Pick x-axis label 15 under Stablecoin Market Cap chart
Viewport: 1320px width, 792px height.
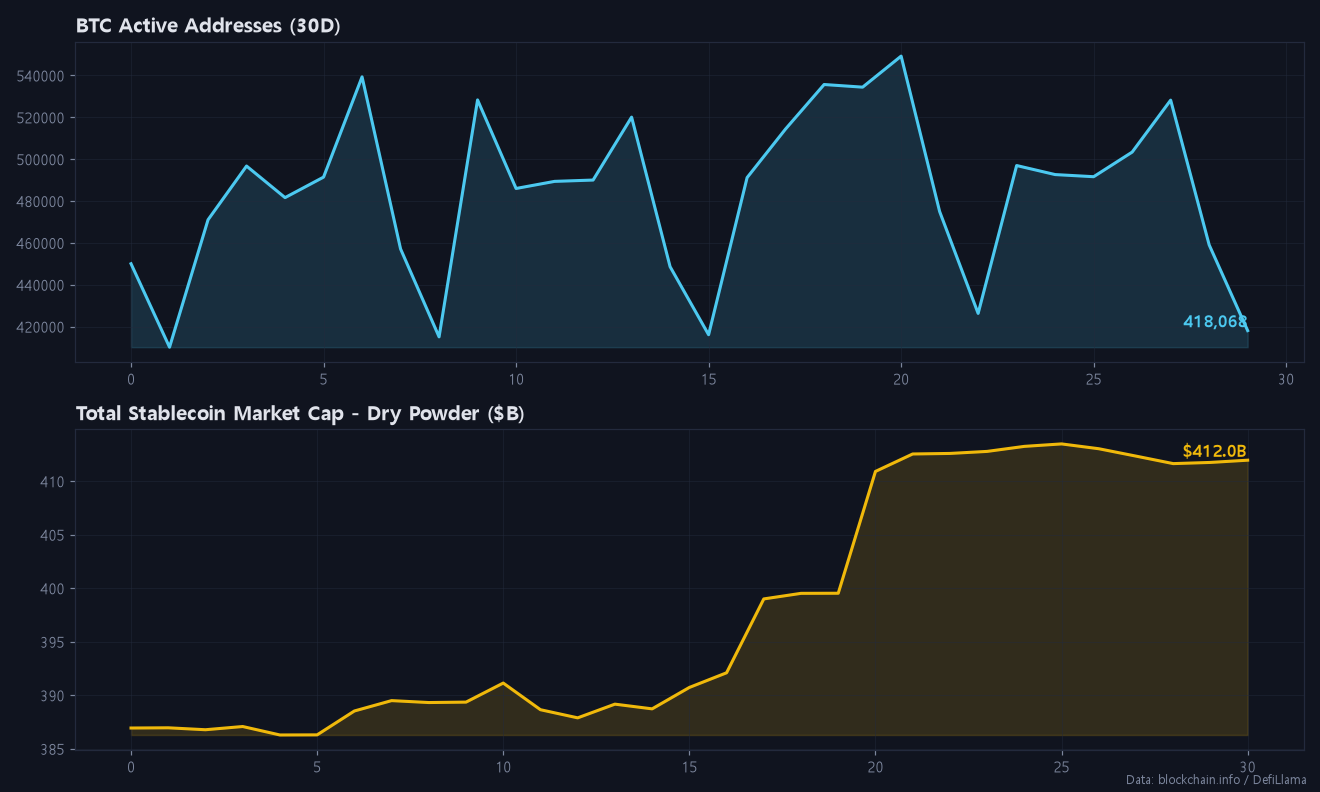pos(689,767)
